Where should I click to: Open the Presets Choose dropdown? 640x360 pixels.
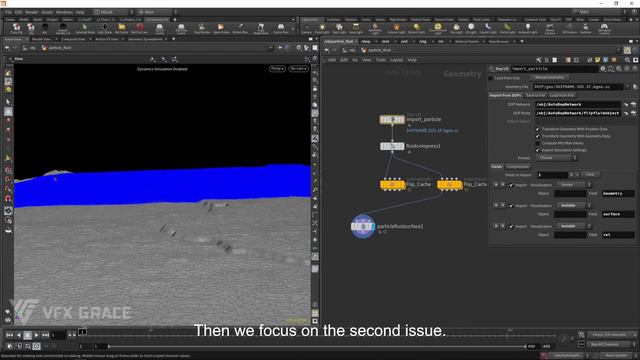click(556, 158)
